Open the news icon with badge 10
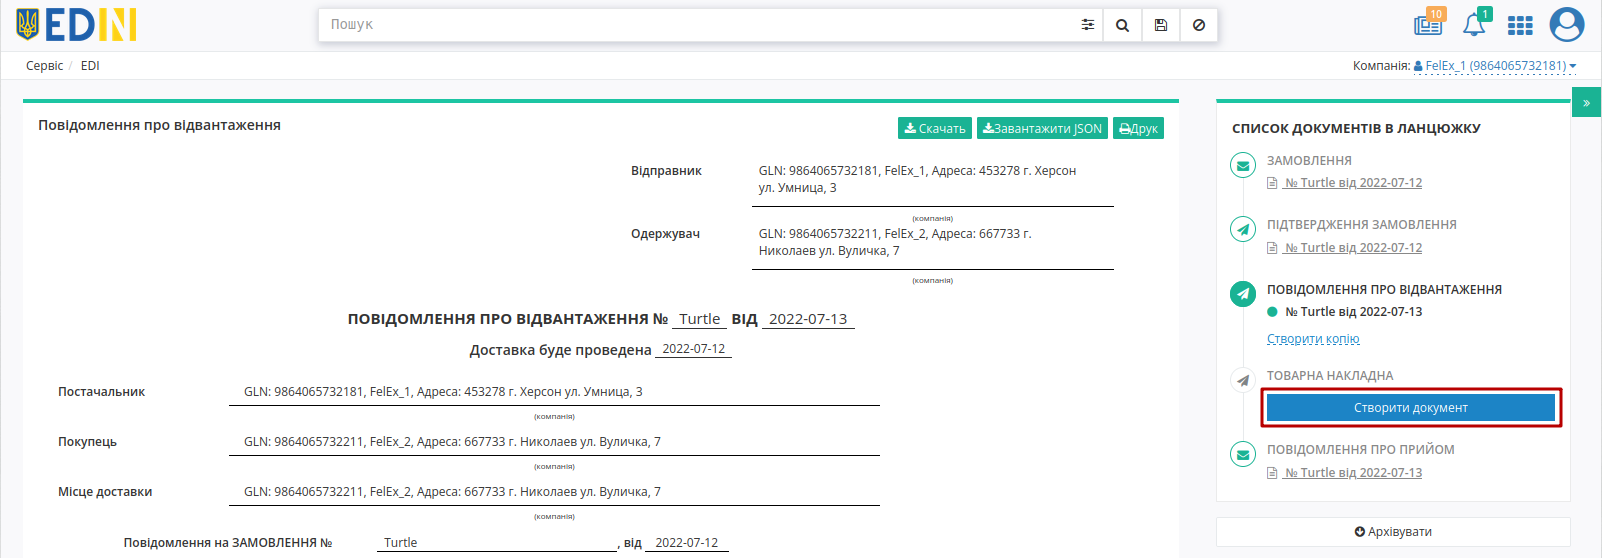The image size is (1602, 558). coord(1428,24)
